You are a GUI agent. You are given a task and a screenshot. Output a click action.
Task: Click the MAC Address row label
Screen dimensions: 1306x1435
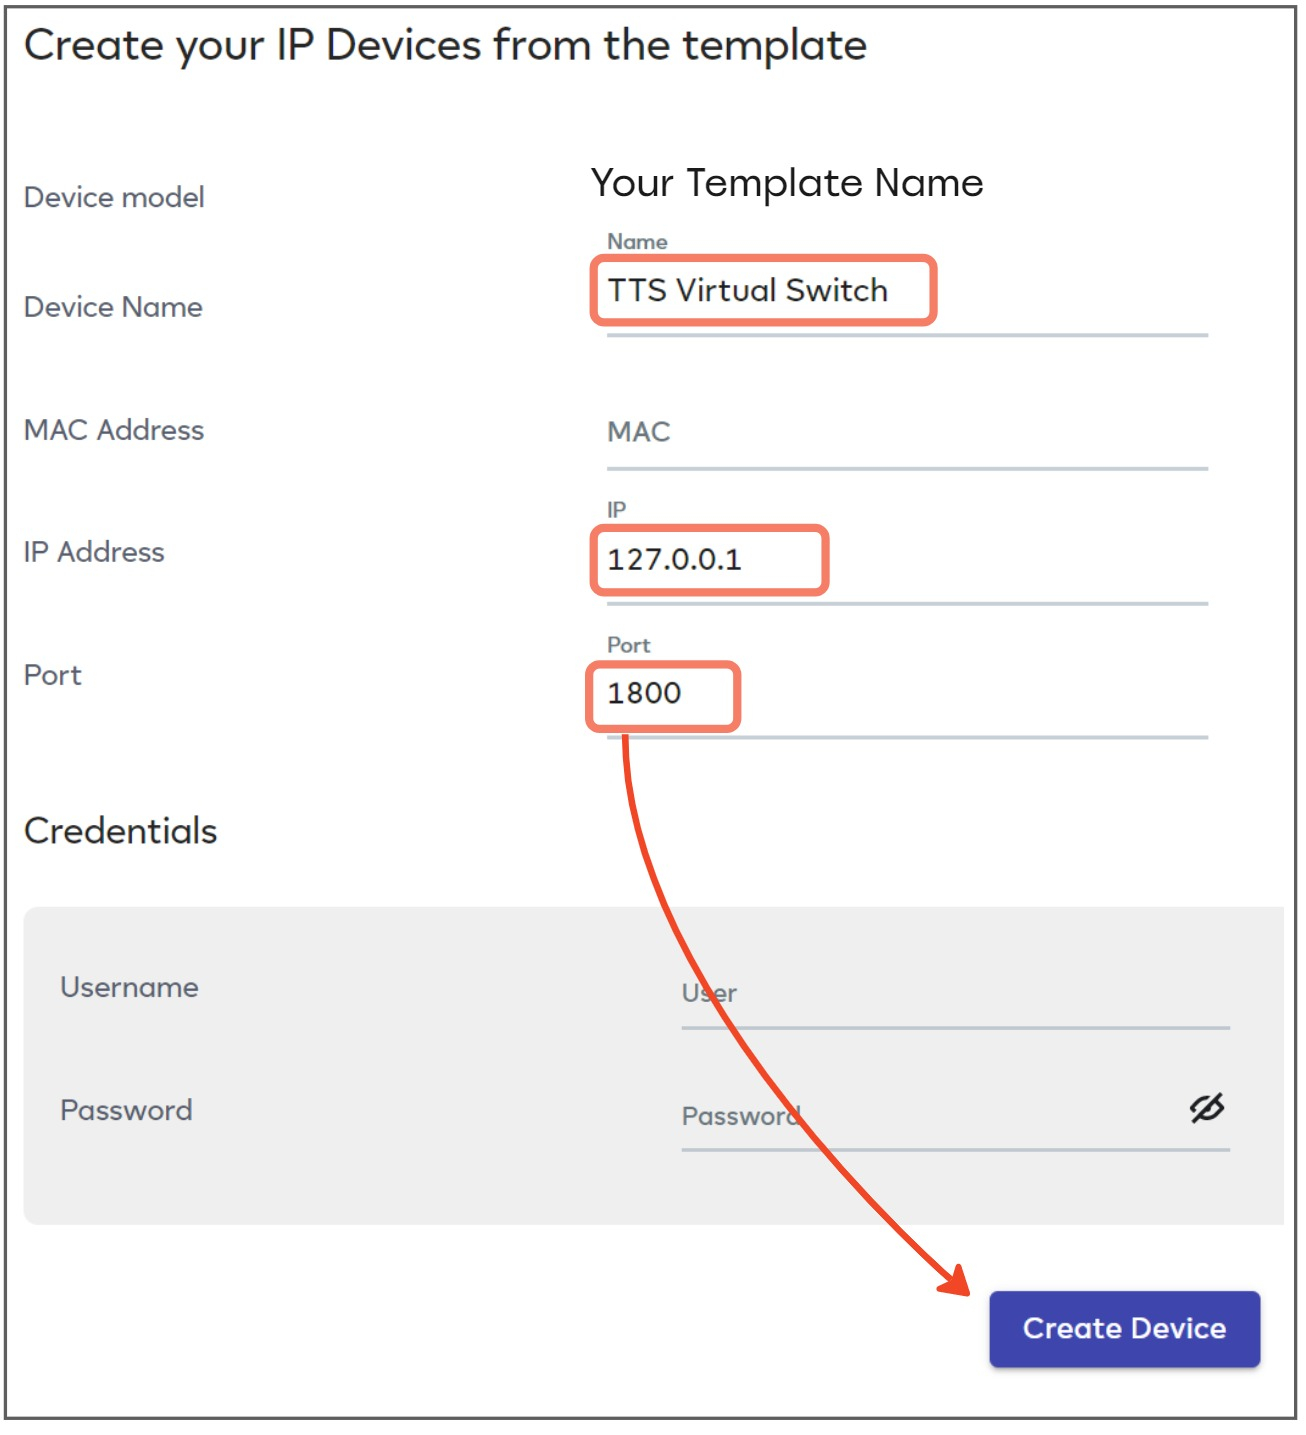pyautogui.click(x=114, y=430)
